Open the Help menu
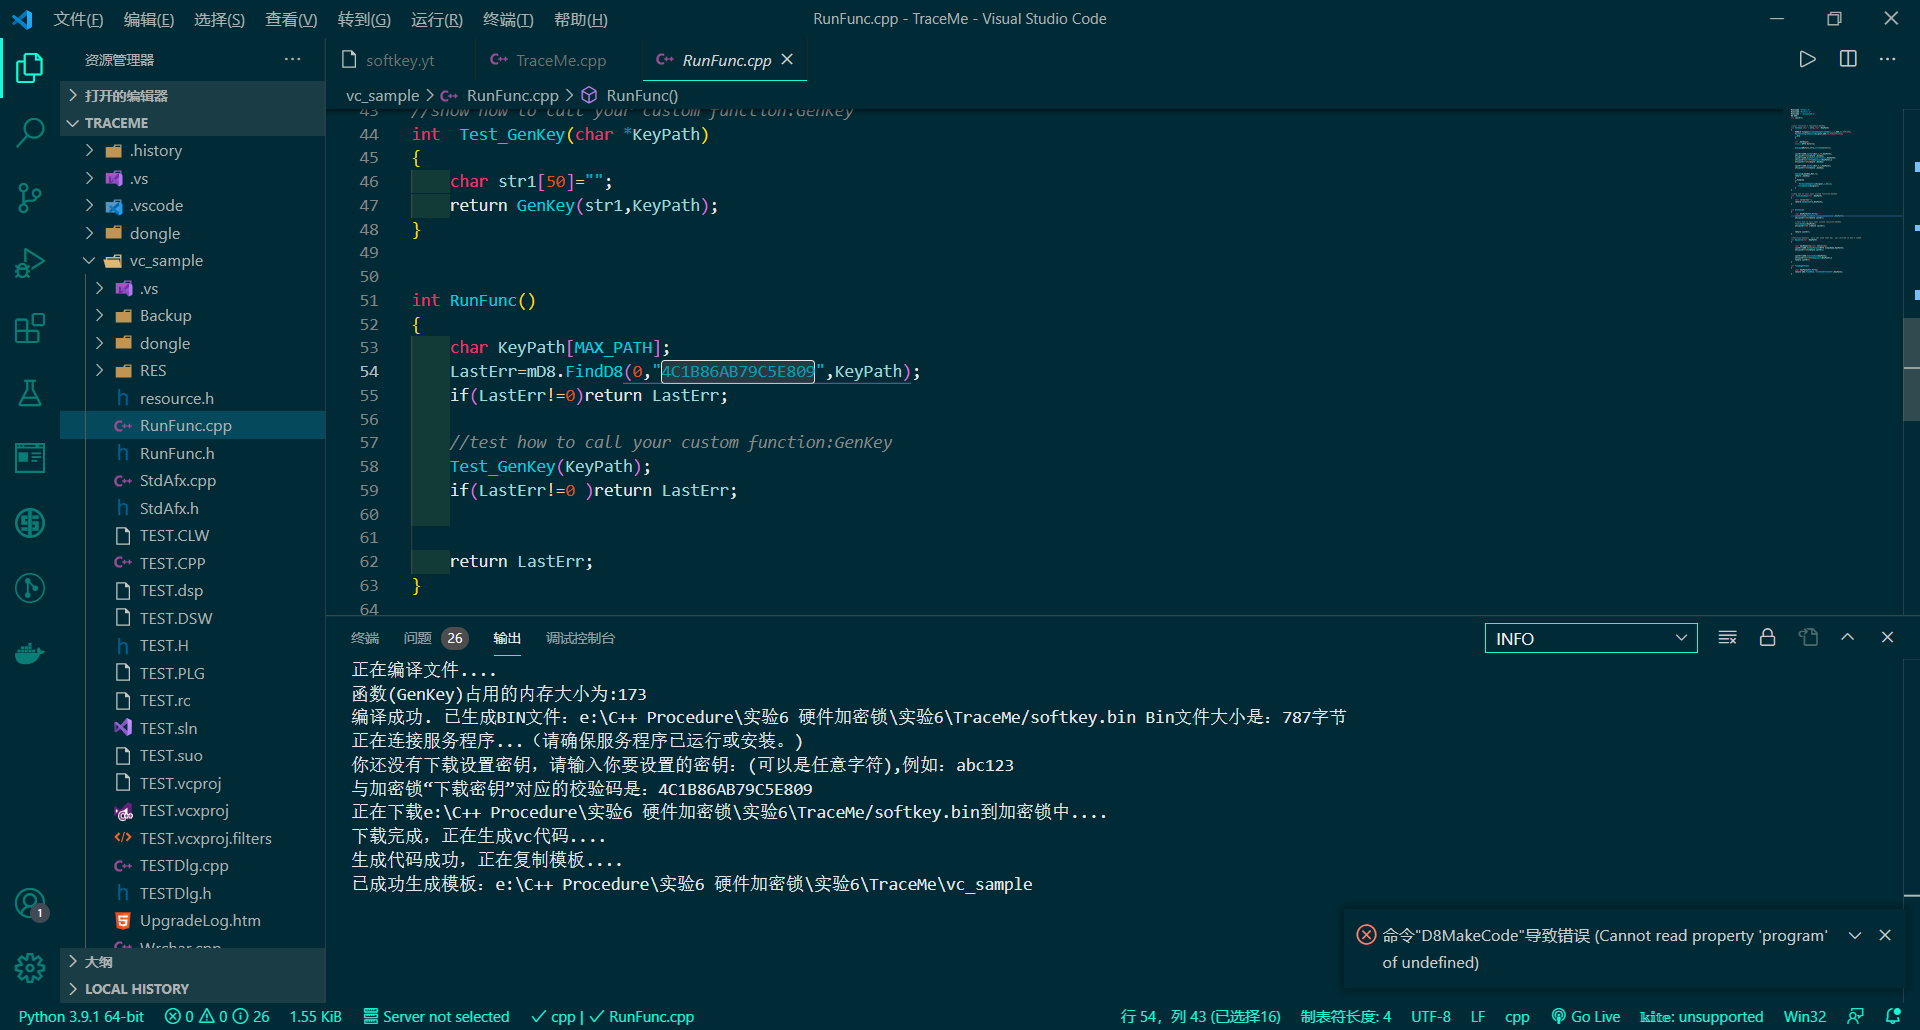 [x=580, y=19]
